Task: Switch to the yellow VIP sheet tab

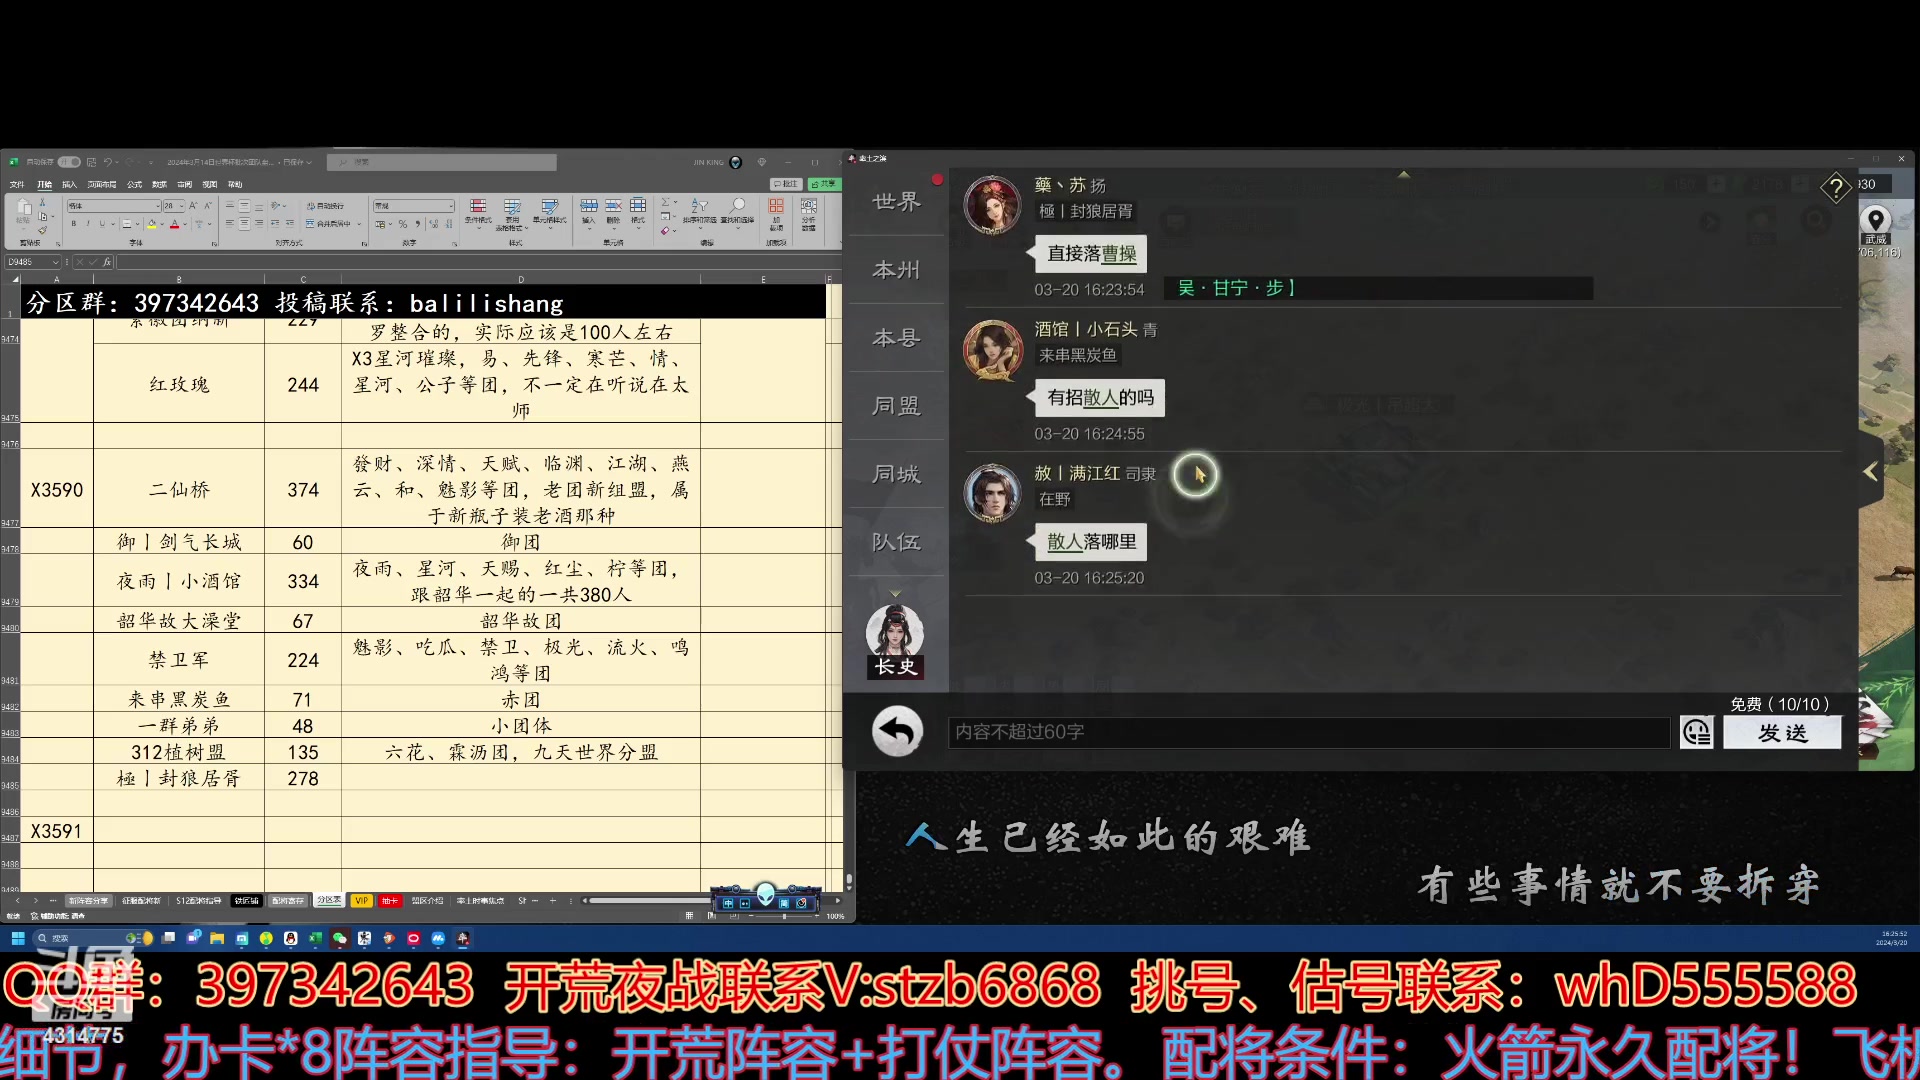Action: click(361, 901)
